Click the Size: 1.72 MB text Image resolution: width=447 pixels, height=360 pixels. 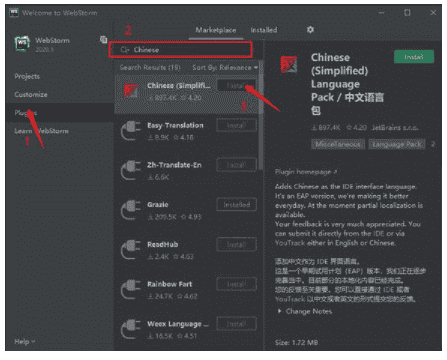point(296,343)
